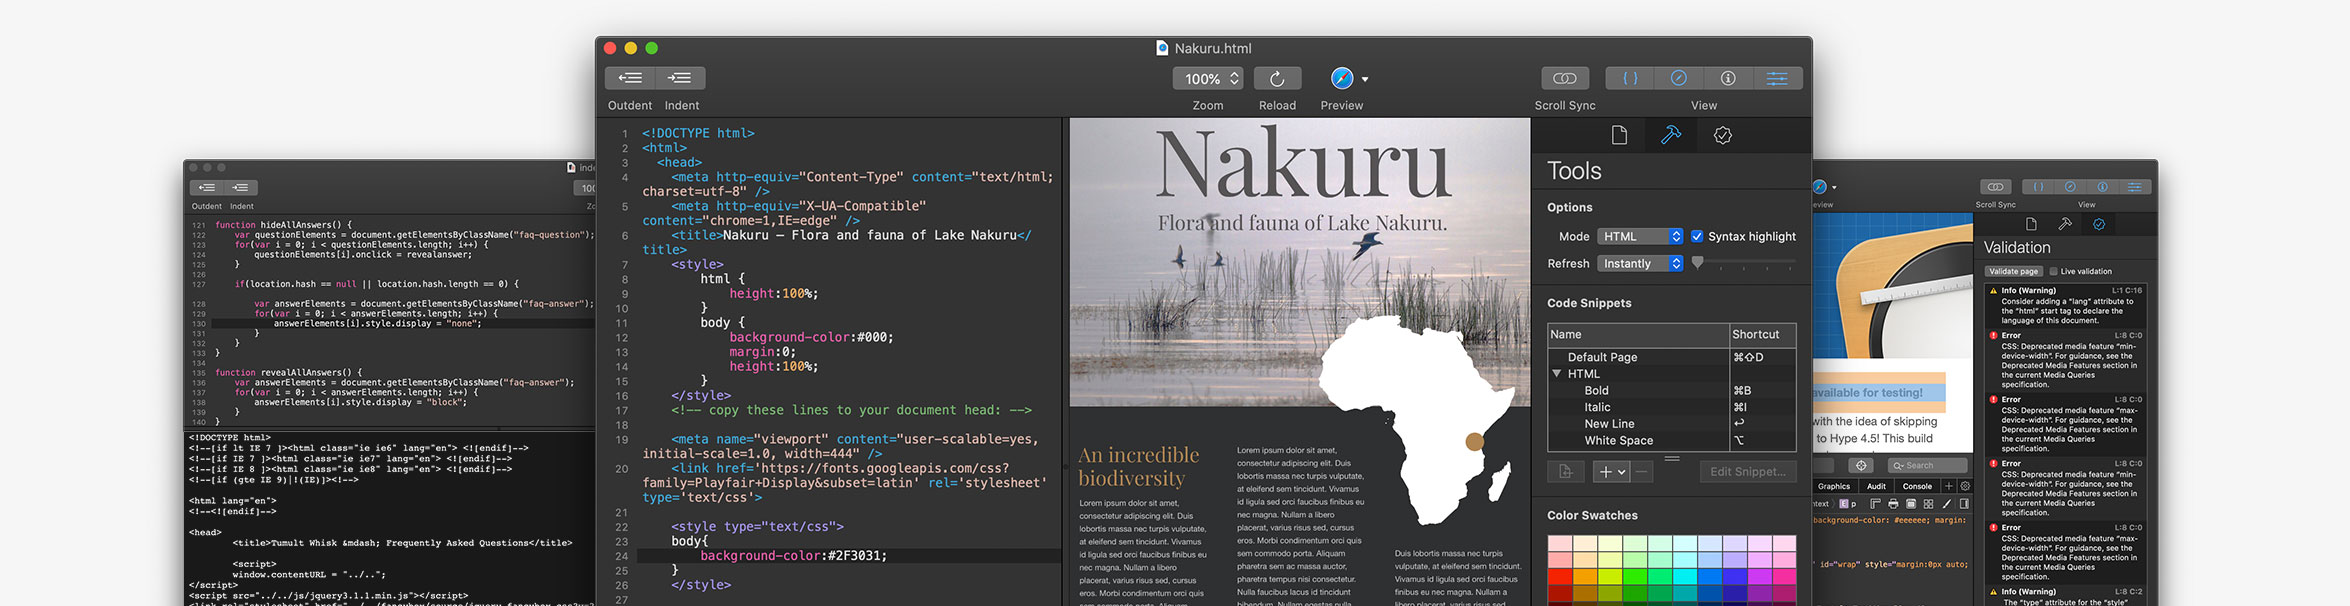Open the Mode HTML dropdown
The image size is (2350, 606).
click(x=1640, y=237)
